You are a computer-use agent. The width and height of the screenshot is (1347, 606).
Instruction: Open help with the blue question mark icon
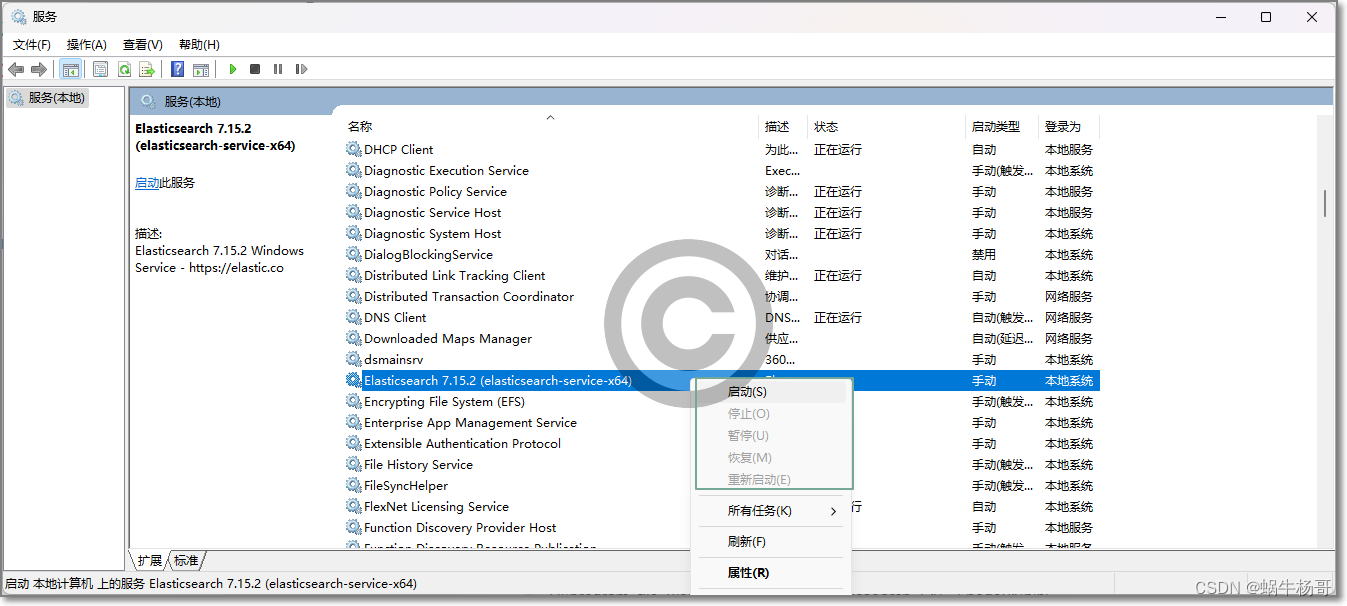(177, 68)
